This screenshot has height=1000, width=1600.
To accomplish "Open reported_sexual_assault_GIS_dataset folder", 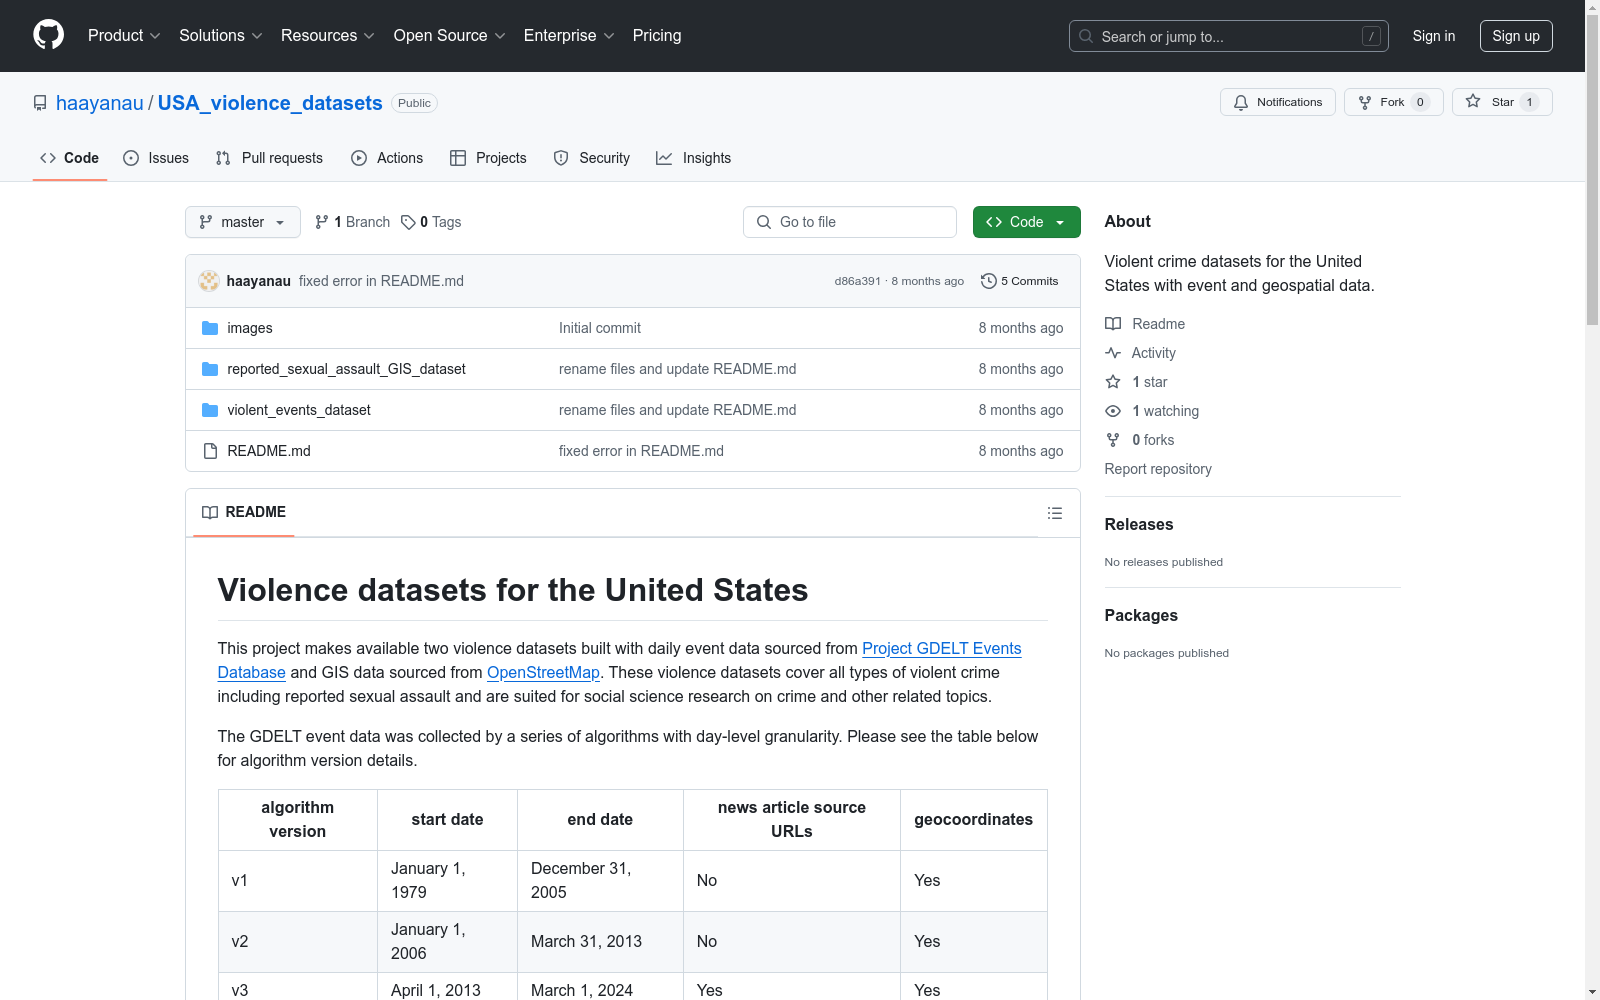I will (346, 369).
